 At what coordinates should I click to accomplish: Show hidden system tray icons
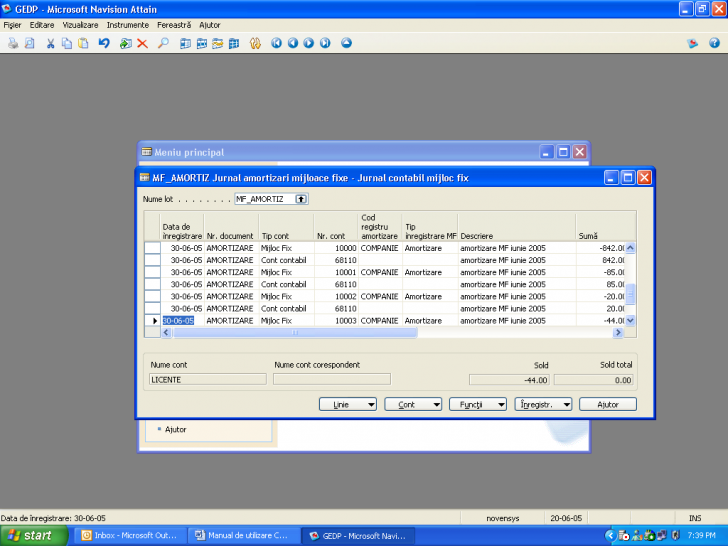[611, 535]
